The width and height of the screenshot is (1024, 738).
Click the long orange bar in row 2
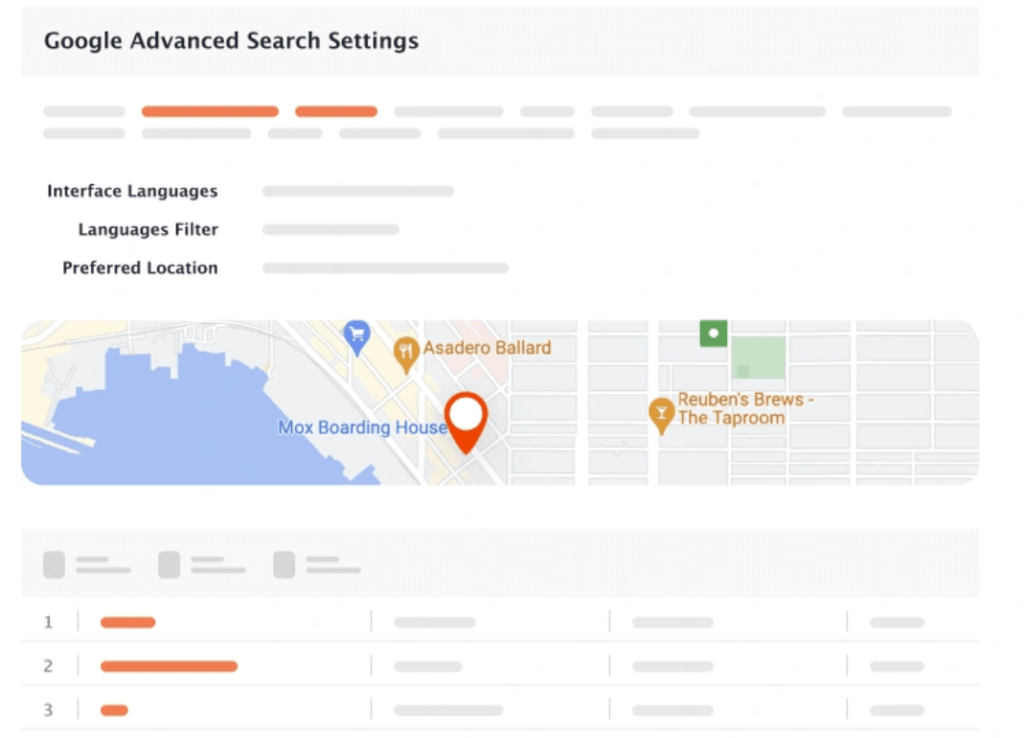point(168,666)
